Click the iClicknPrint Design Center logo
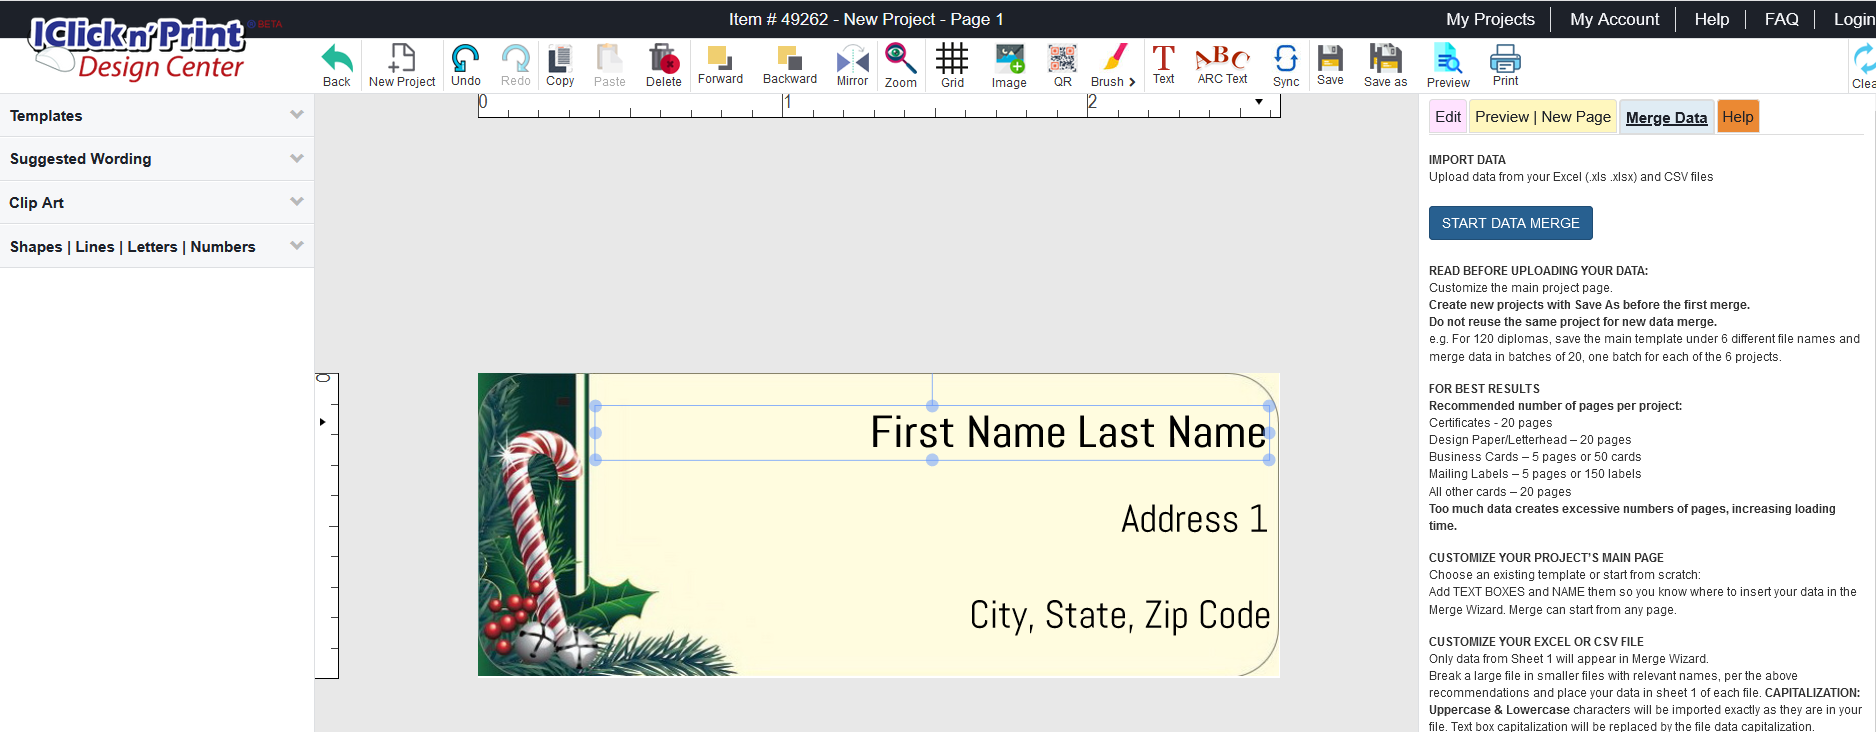The height and width of the screenshot is (732, 1876). click(x=140, y=48)
